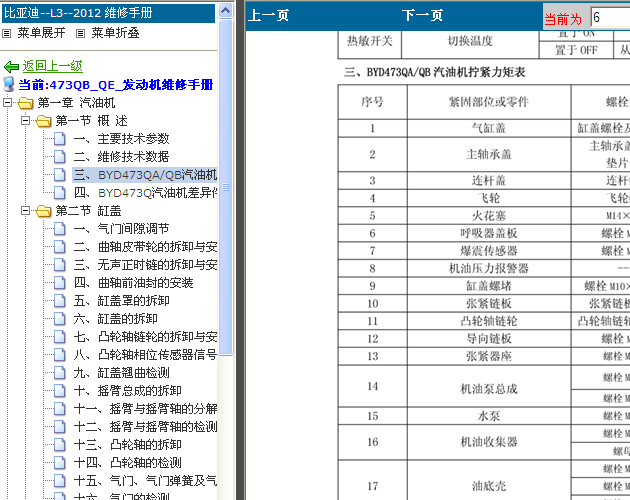The width and height of the screenshot is (630, 500).
Task: Click heading 三、BYD473QA/QB 汽油机拧紧力矩表
Action: (x=435, y=72)
